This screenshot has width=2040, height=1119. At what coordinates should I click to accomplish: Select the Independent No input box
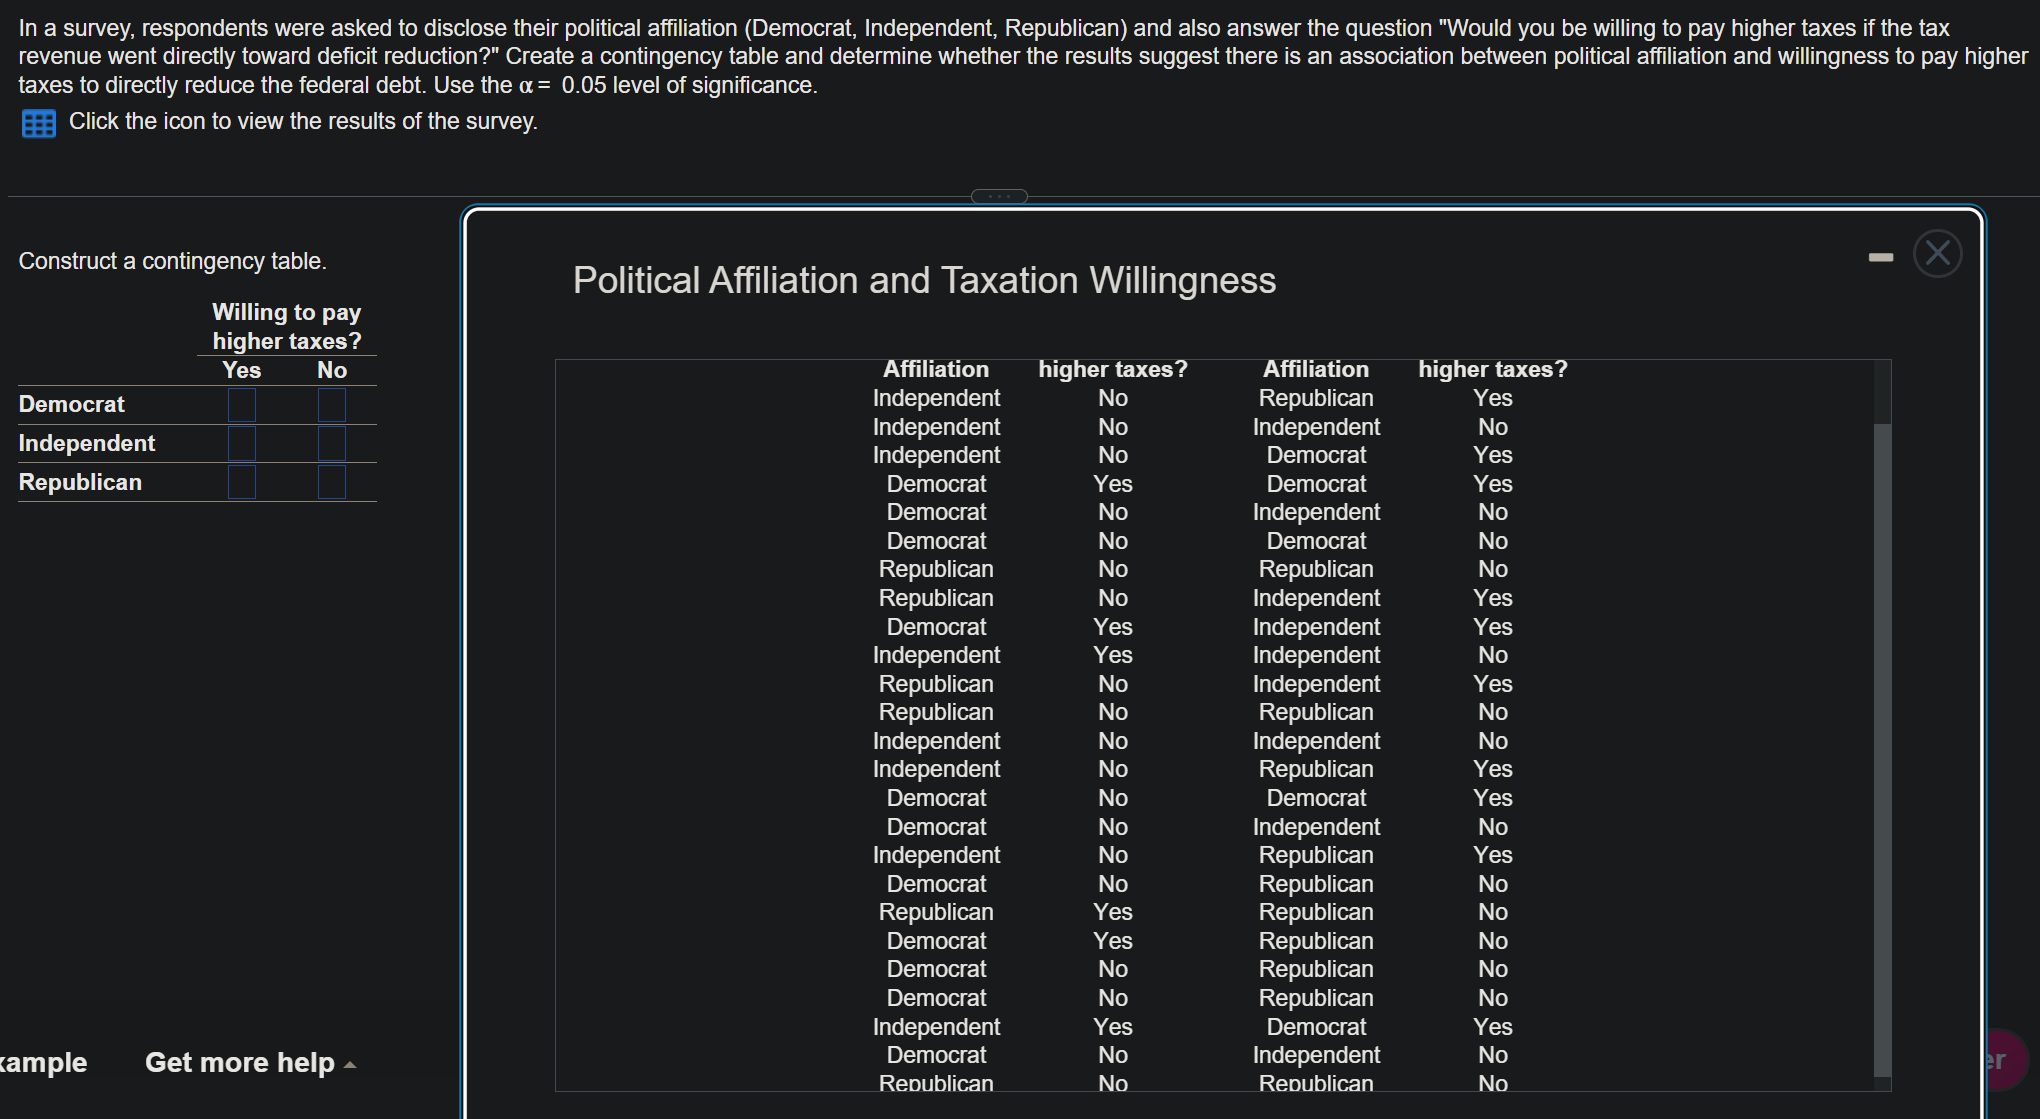coord(332,444)
